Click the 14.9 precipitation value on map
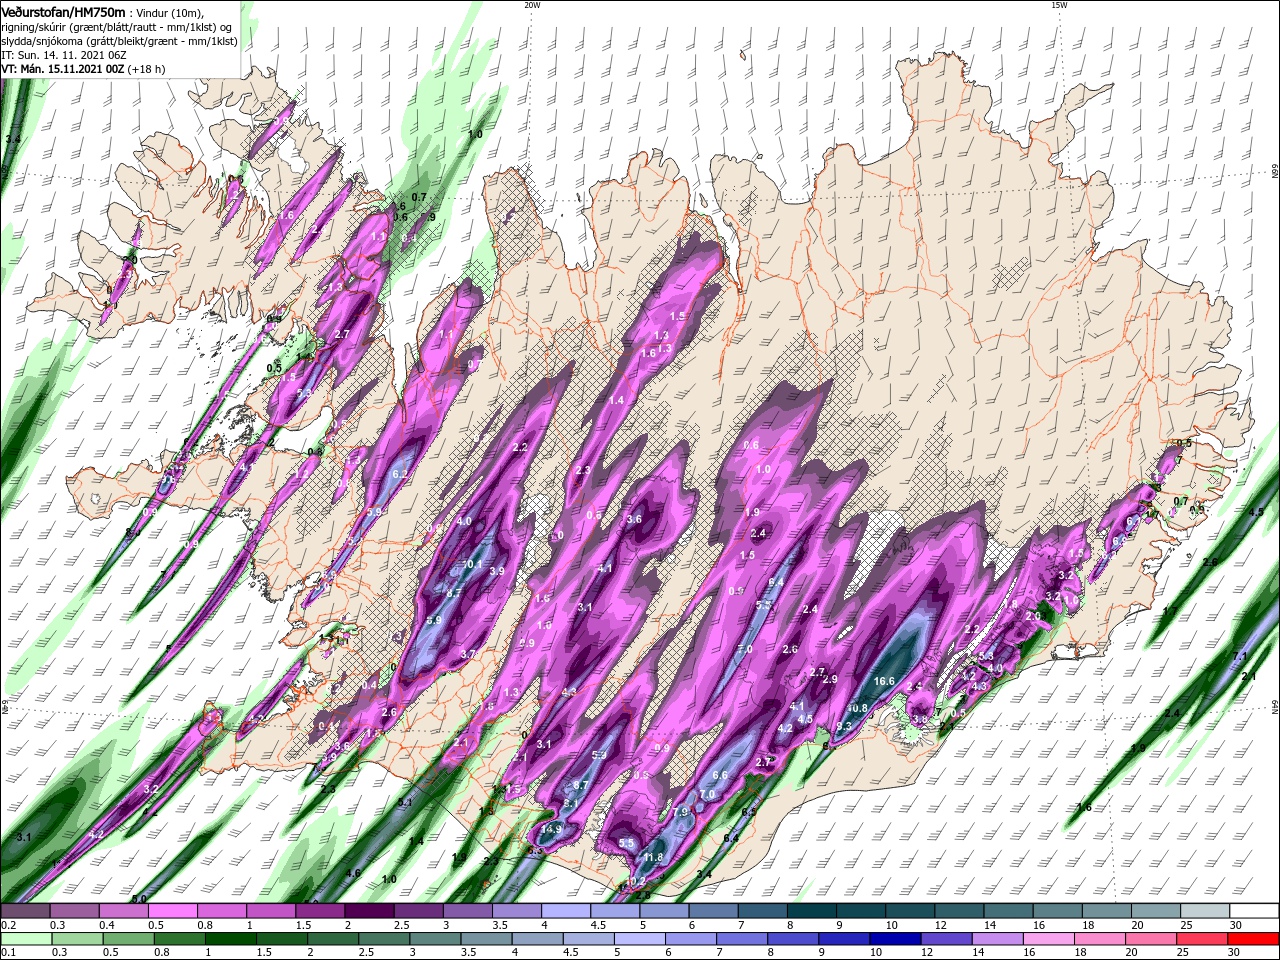This screenshot has height=960, width=1280. pos(551,830)
